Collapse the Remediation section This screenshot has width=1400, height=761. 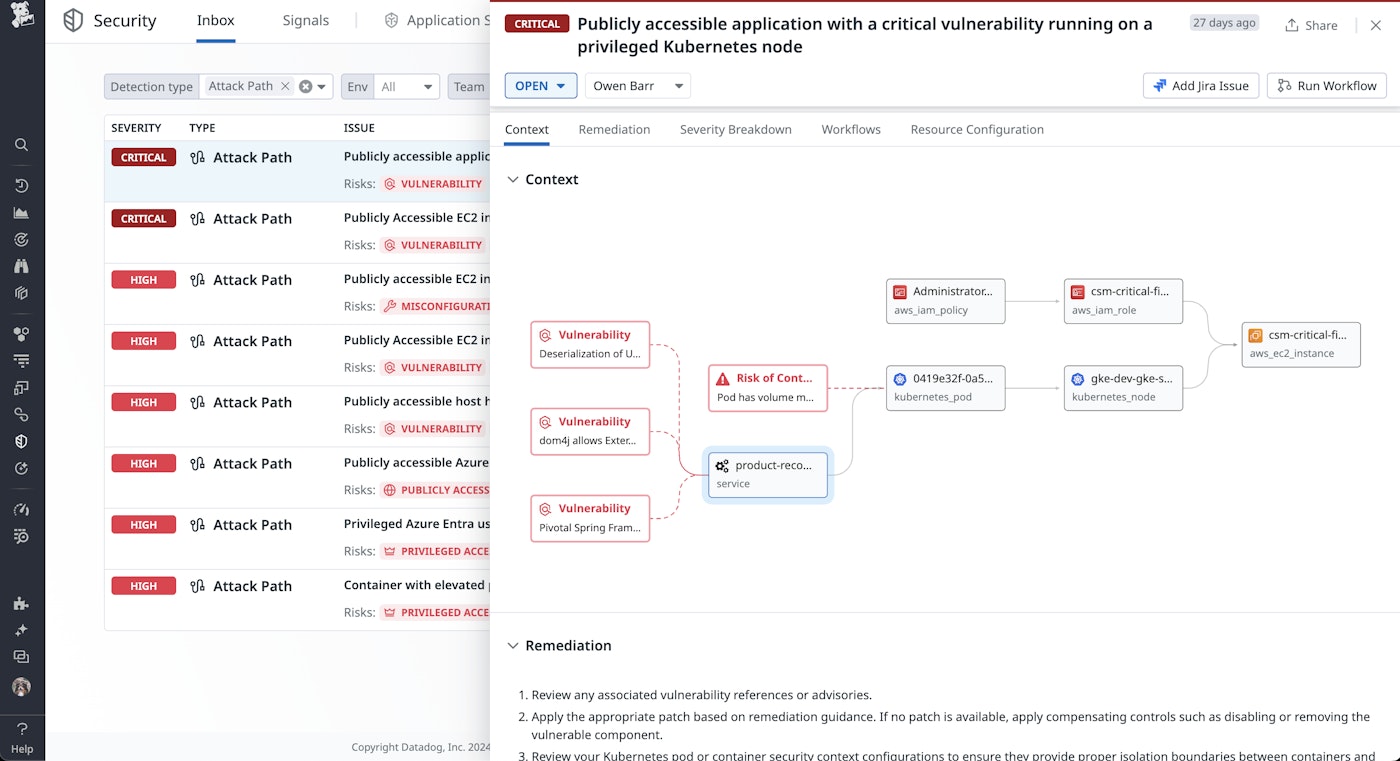coord(513,646)
